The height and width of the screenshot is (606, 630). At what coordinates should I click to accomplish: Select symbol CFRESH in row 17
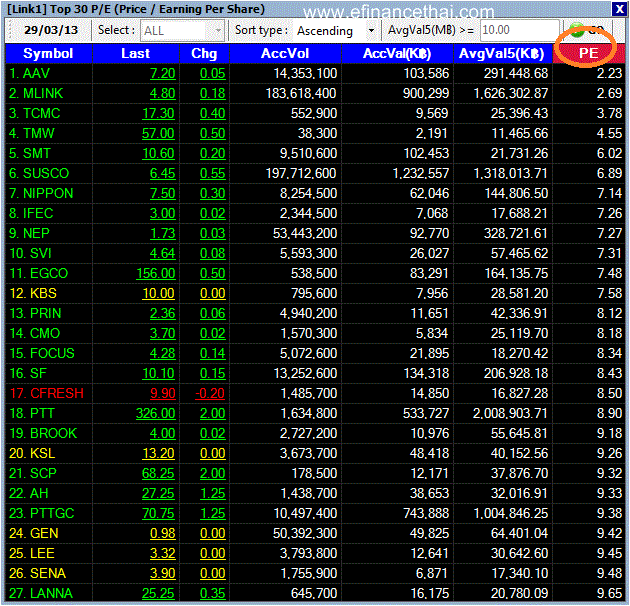click(x=57, y=393)
